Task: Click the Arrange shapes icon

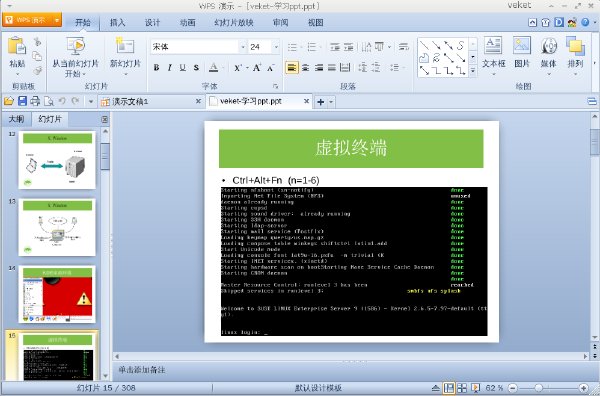Action: (x=575, y=46)
